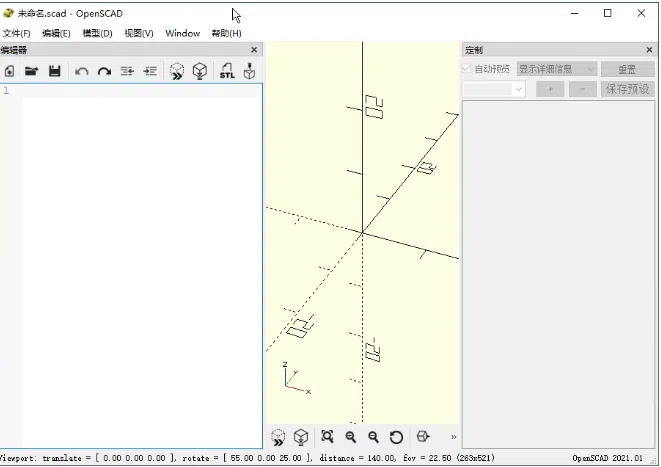This screenshot has height=467, width=661.
Task: View all using the zoom-fit icon
Action: click(328, 437)
